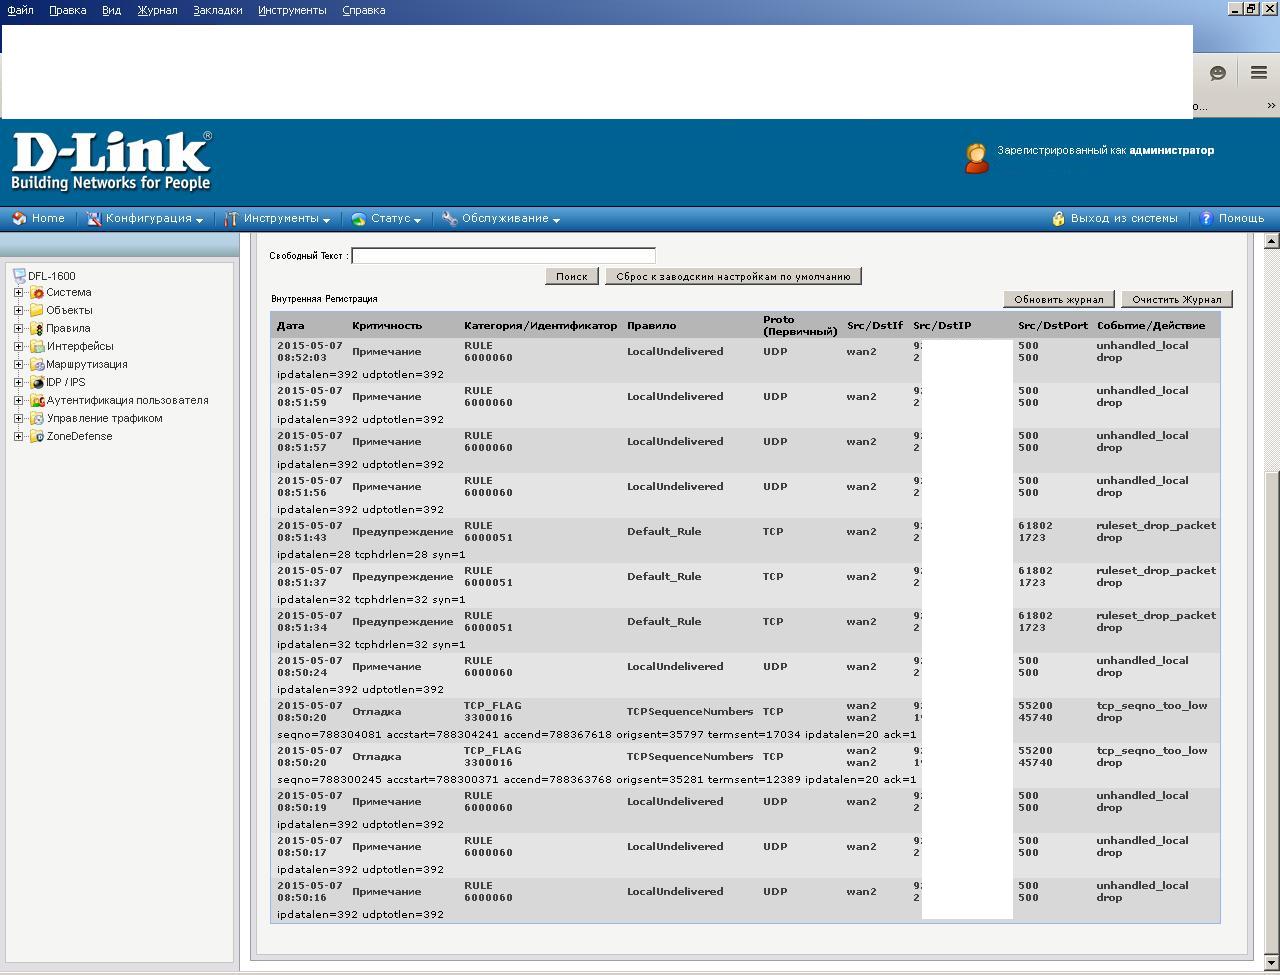
Task: Select the ZoneDefense folder icon
Action: (x=37, y=437)
